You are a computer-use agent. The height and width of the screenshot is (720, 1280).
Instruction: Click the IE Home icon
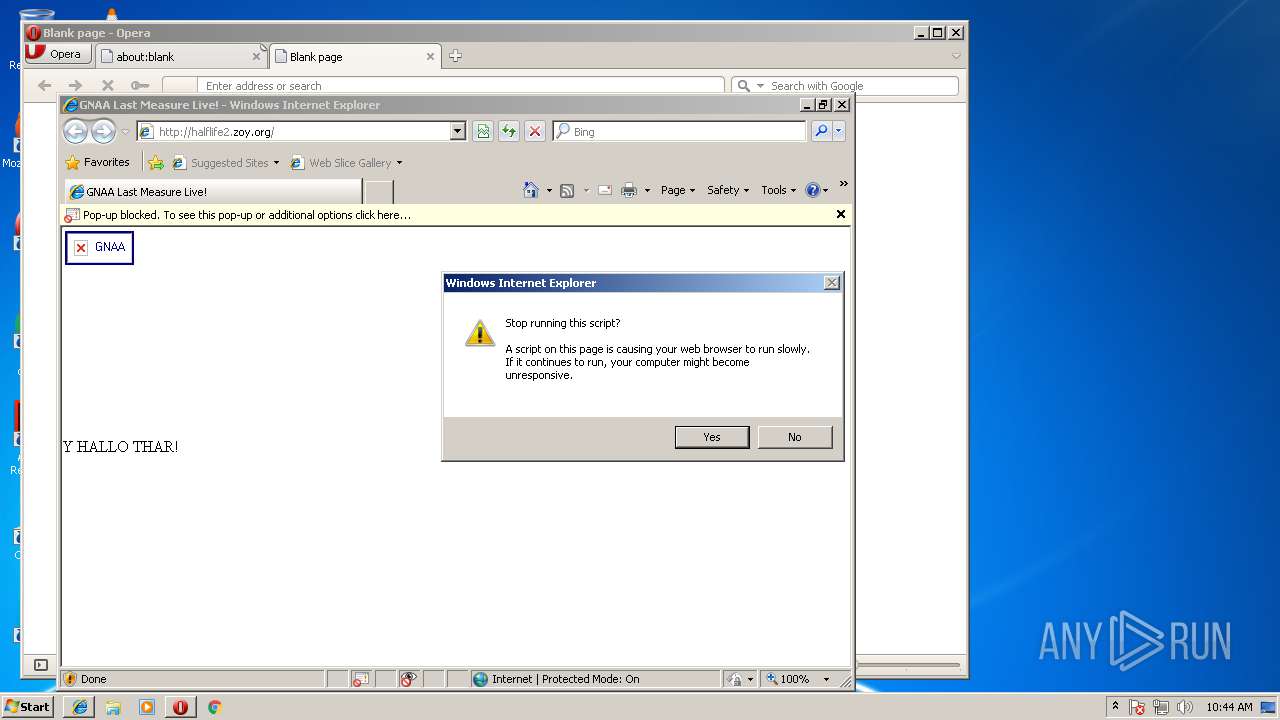[x=531, y=190]
